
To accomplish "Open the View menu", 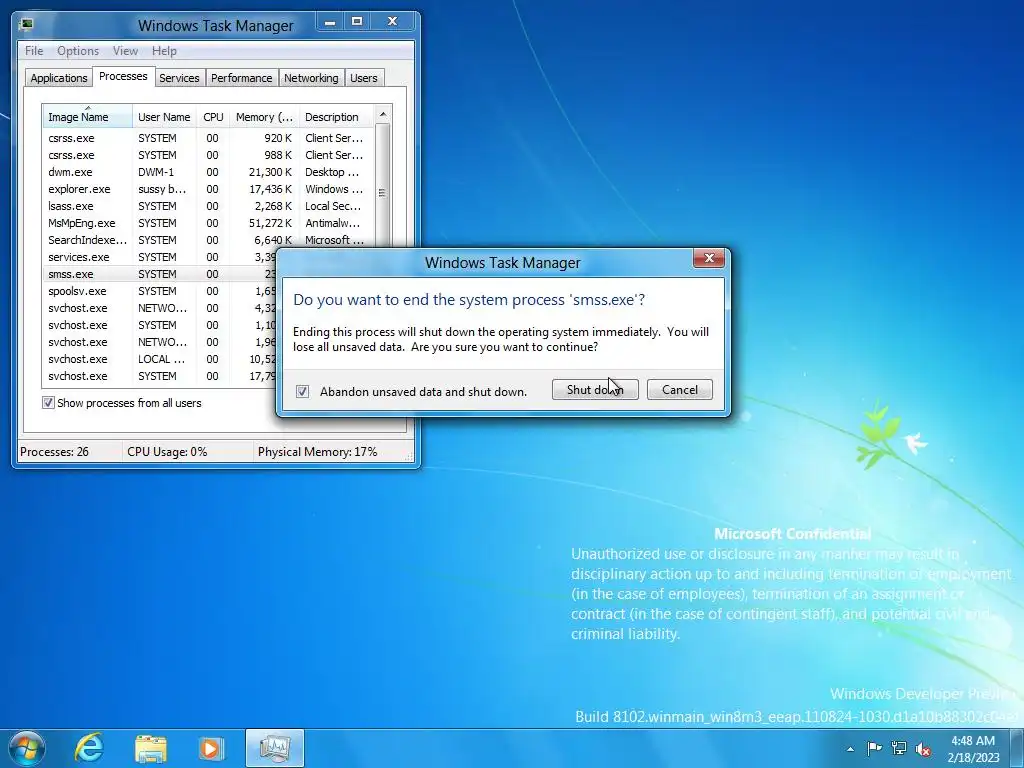I will point(125,50).
